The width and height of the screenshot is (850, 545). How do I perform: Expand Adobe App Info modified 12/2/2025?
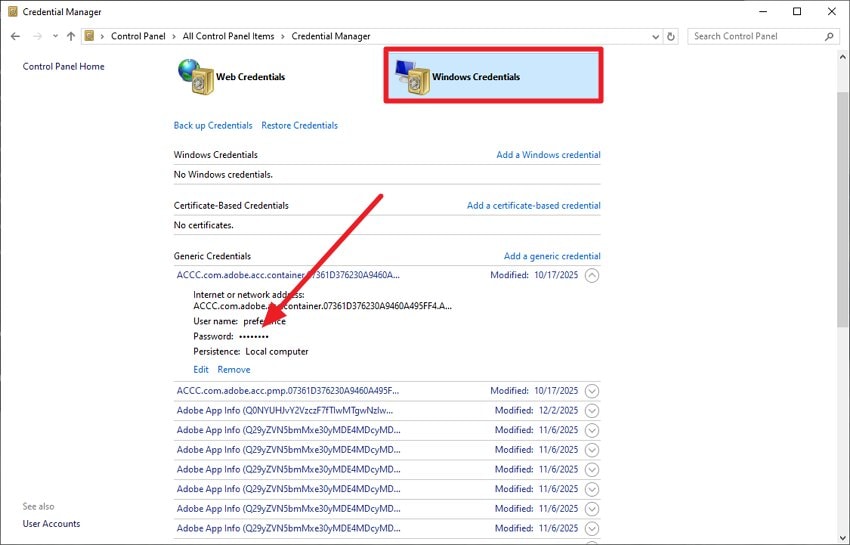[x=592, y=411]
